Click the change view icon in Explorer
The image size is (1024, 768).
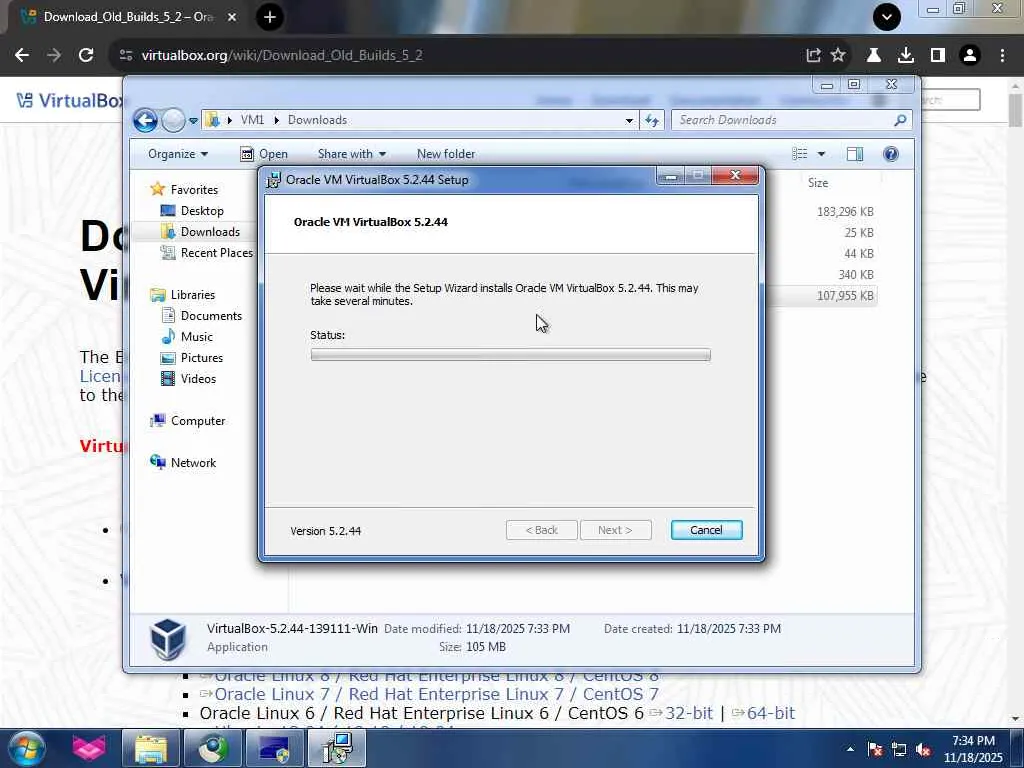point(800,154)
